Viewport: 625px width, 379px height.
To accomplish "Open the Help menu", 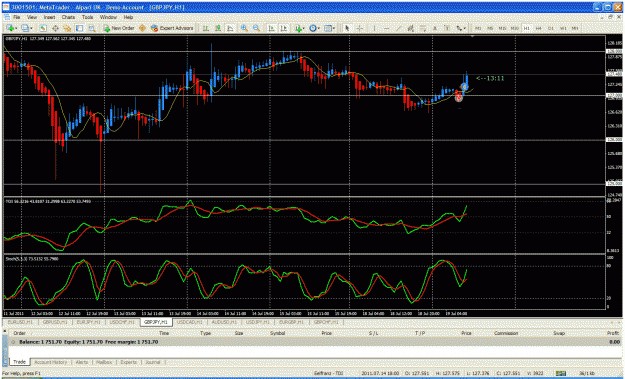I will [x=128, y=18].
